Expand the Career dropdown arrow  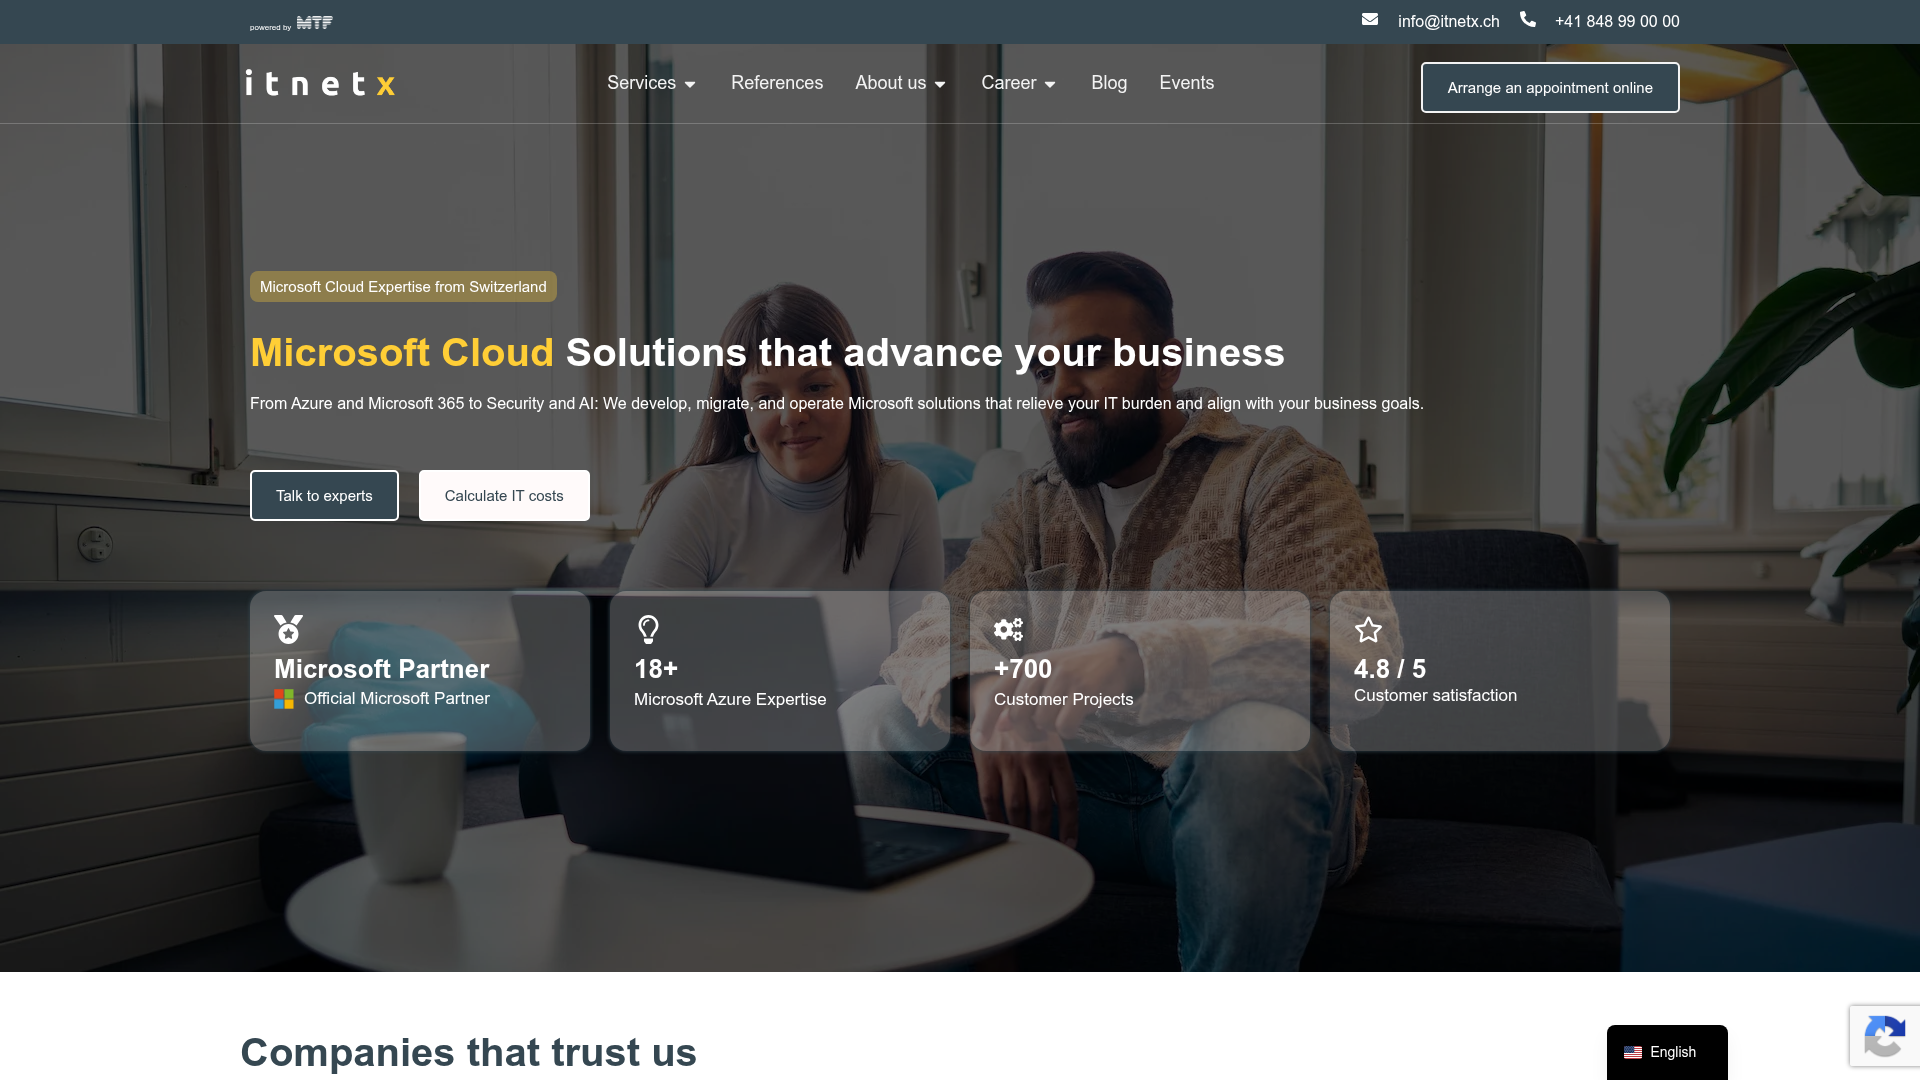click(1050, 85)
